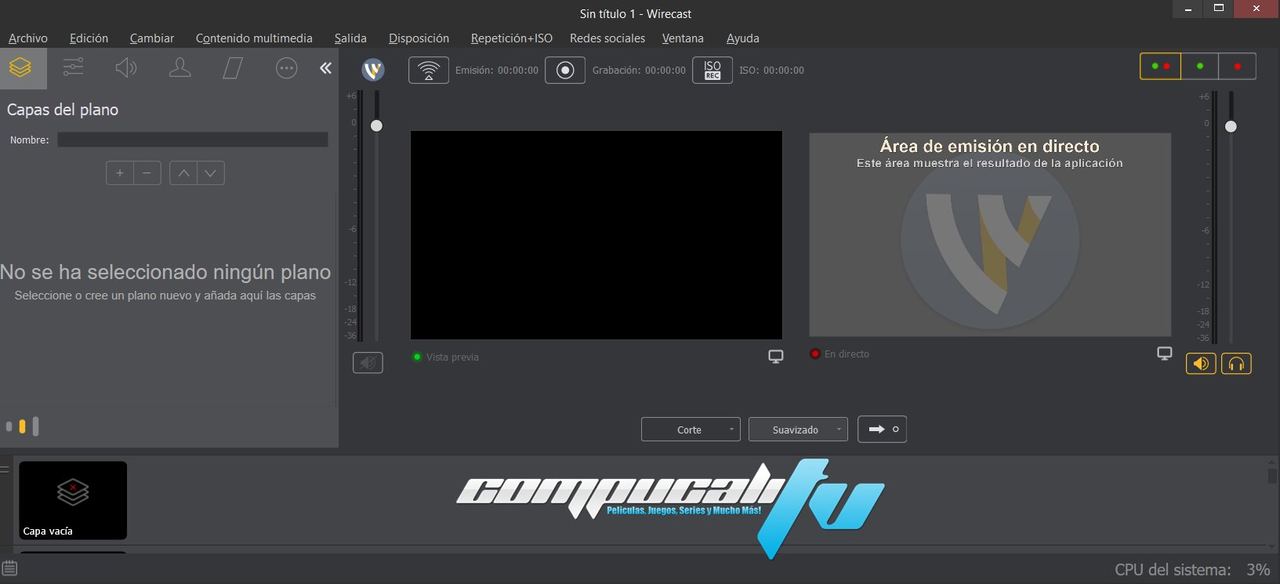Start streaming with the broadcast Wi-Fi icon
This screenshot has height=584, width=1280.
coord(428,70)
